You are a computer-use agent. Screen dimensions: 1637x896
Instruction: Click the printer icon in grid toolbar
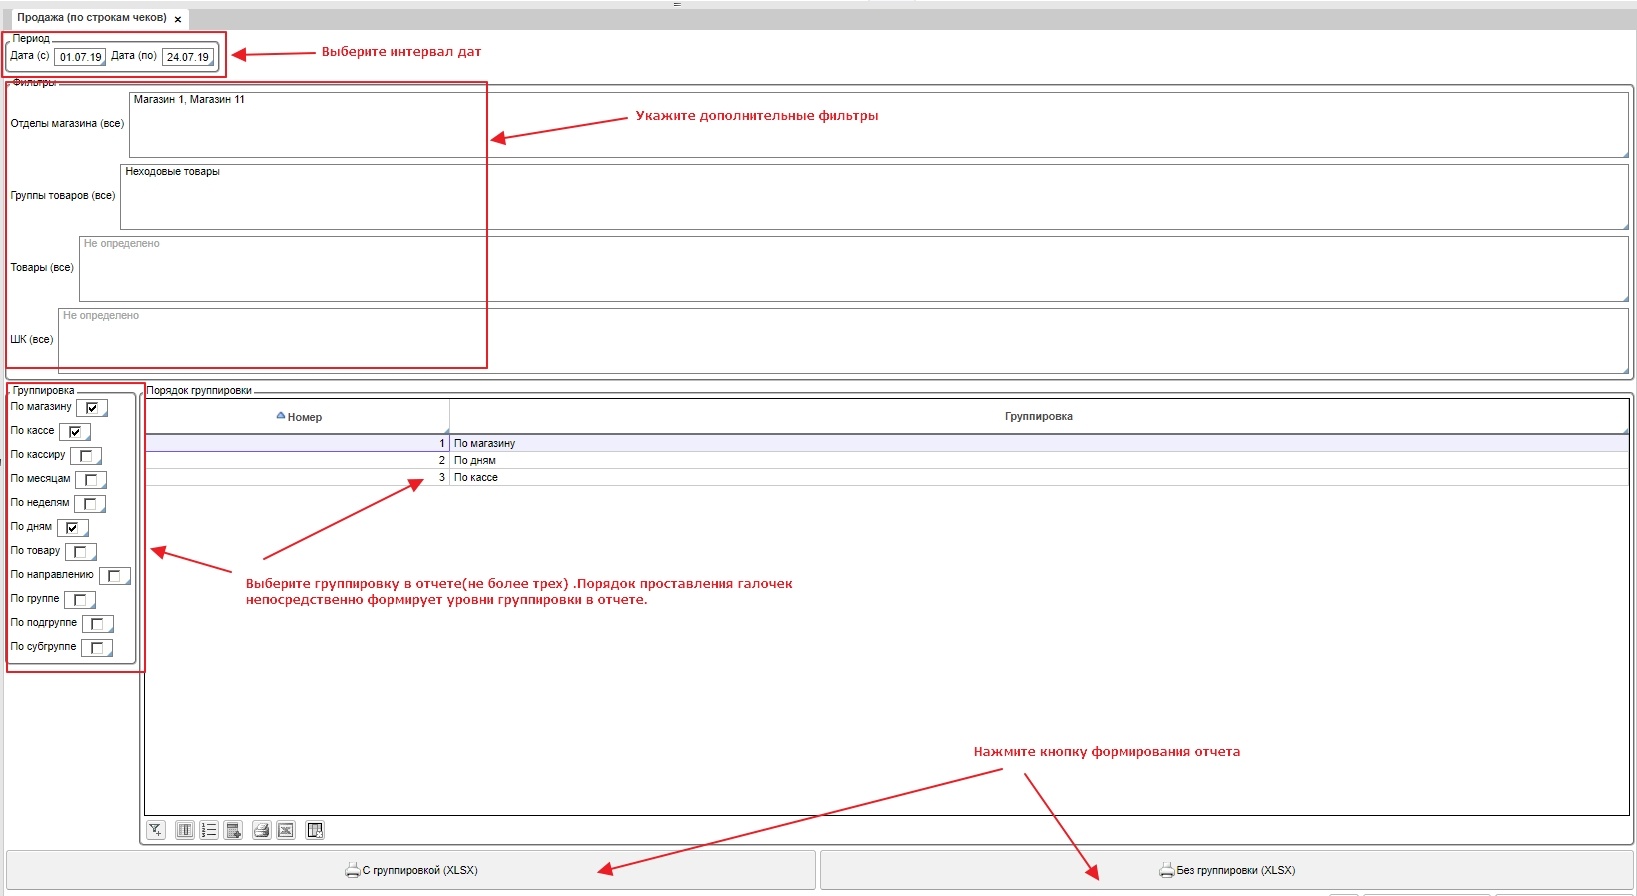tap(261, 830)
